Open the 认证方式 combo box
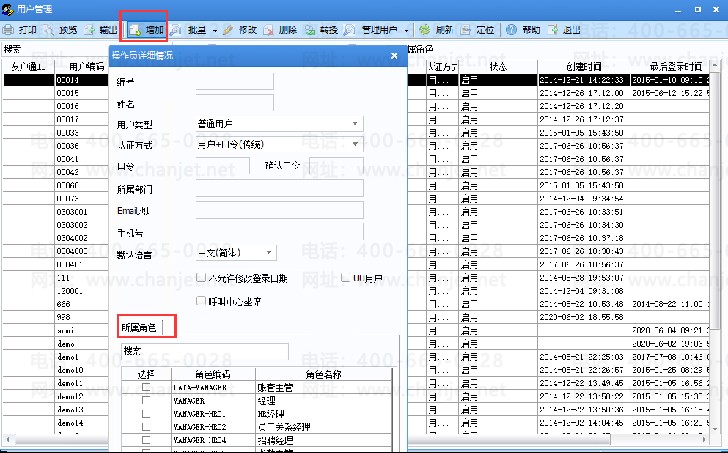This screenshot has width=728, height=453. coord(279,144)
